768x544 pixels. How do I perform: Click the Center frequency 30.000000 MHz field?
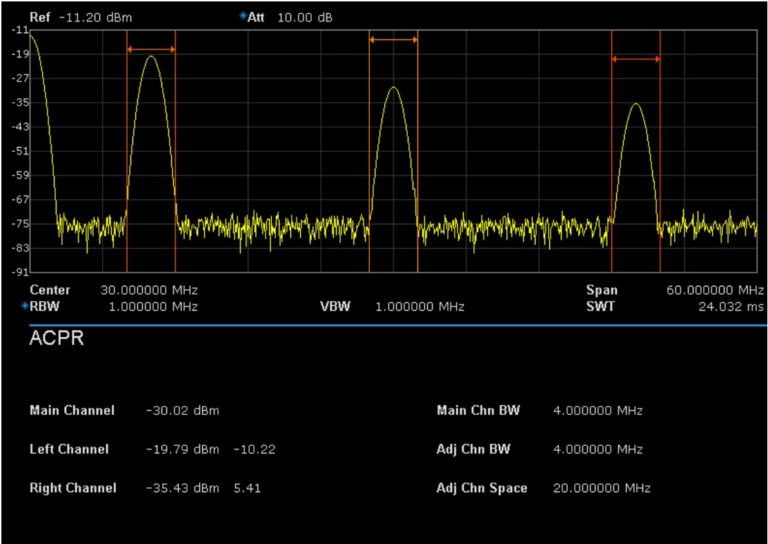[150, 290]
